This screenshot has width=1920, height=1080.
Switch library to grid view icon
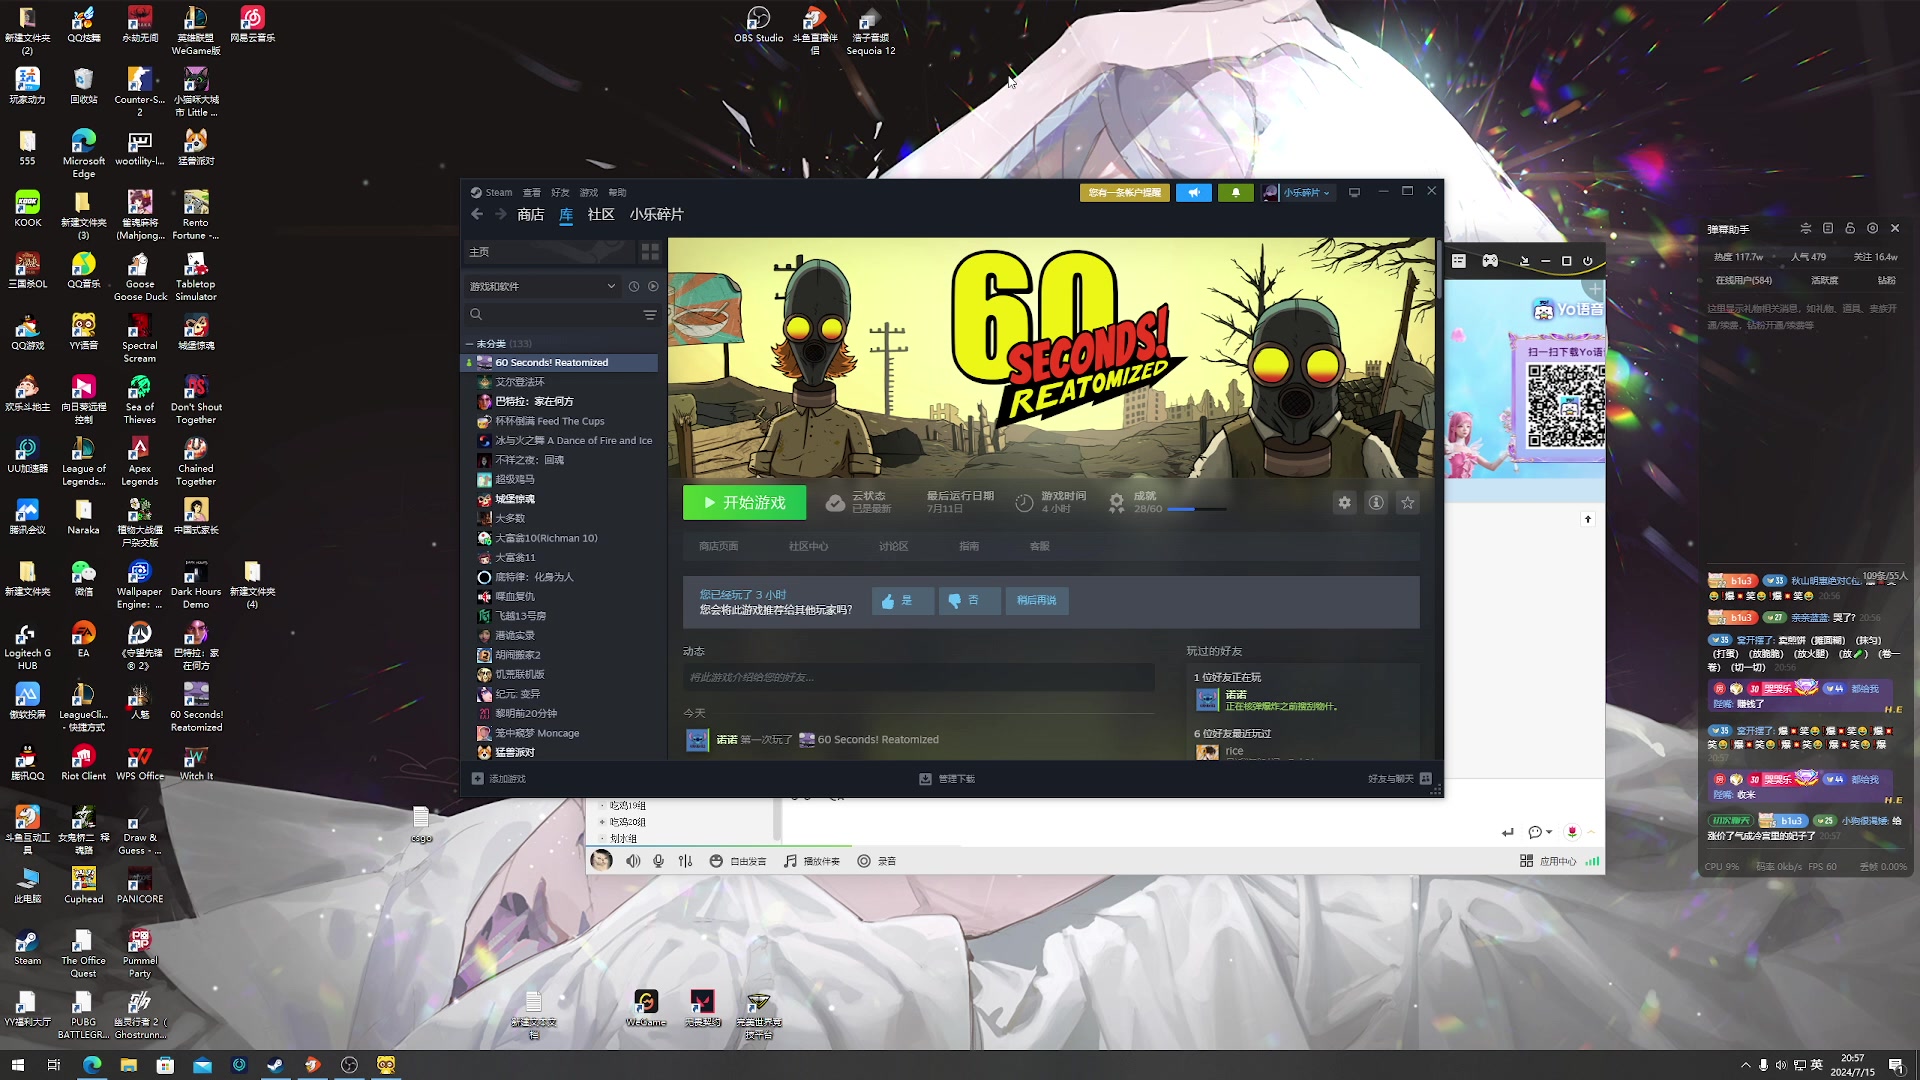point(650,252)
